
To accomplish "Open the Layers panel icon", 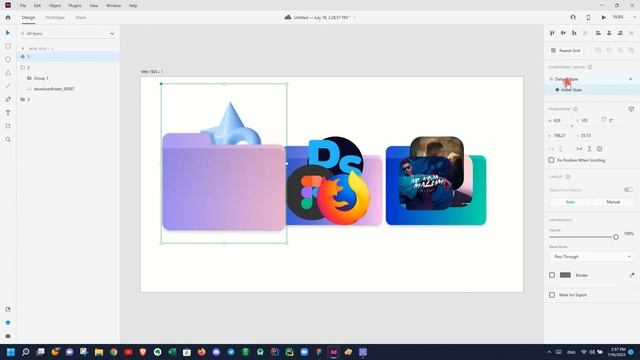I will tap(8, 323).
